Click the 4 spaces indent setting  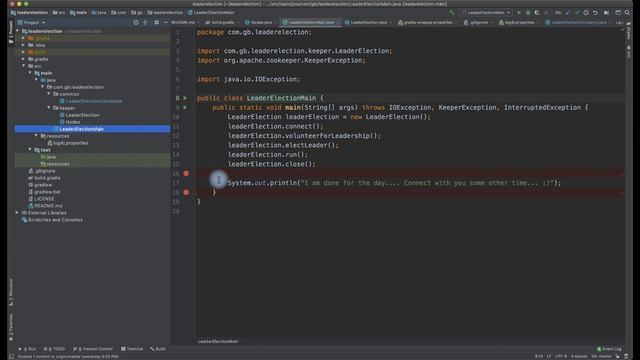coord(579,356)
